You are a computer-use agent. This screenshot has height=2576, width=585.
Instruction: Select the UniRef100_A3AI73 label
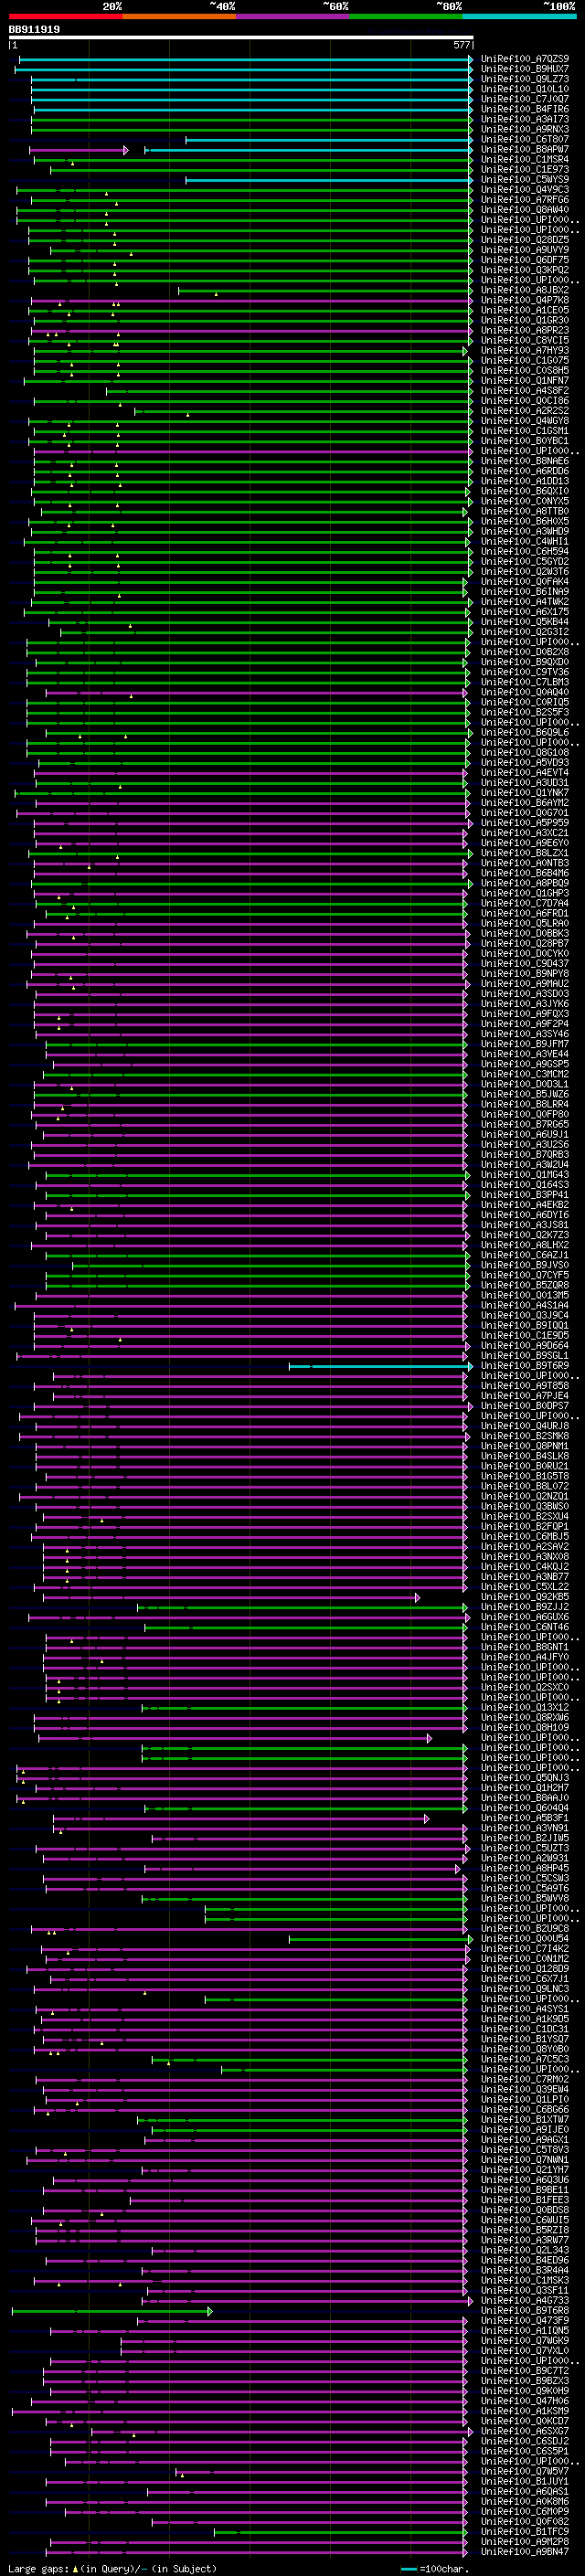[525, 119]
